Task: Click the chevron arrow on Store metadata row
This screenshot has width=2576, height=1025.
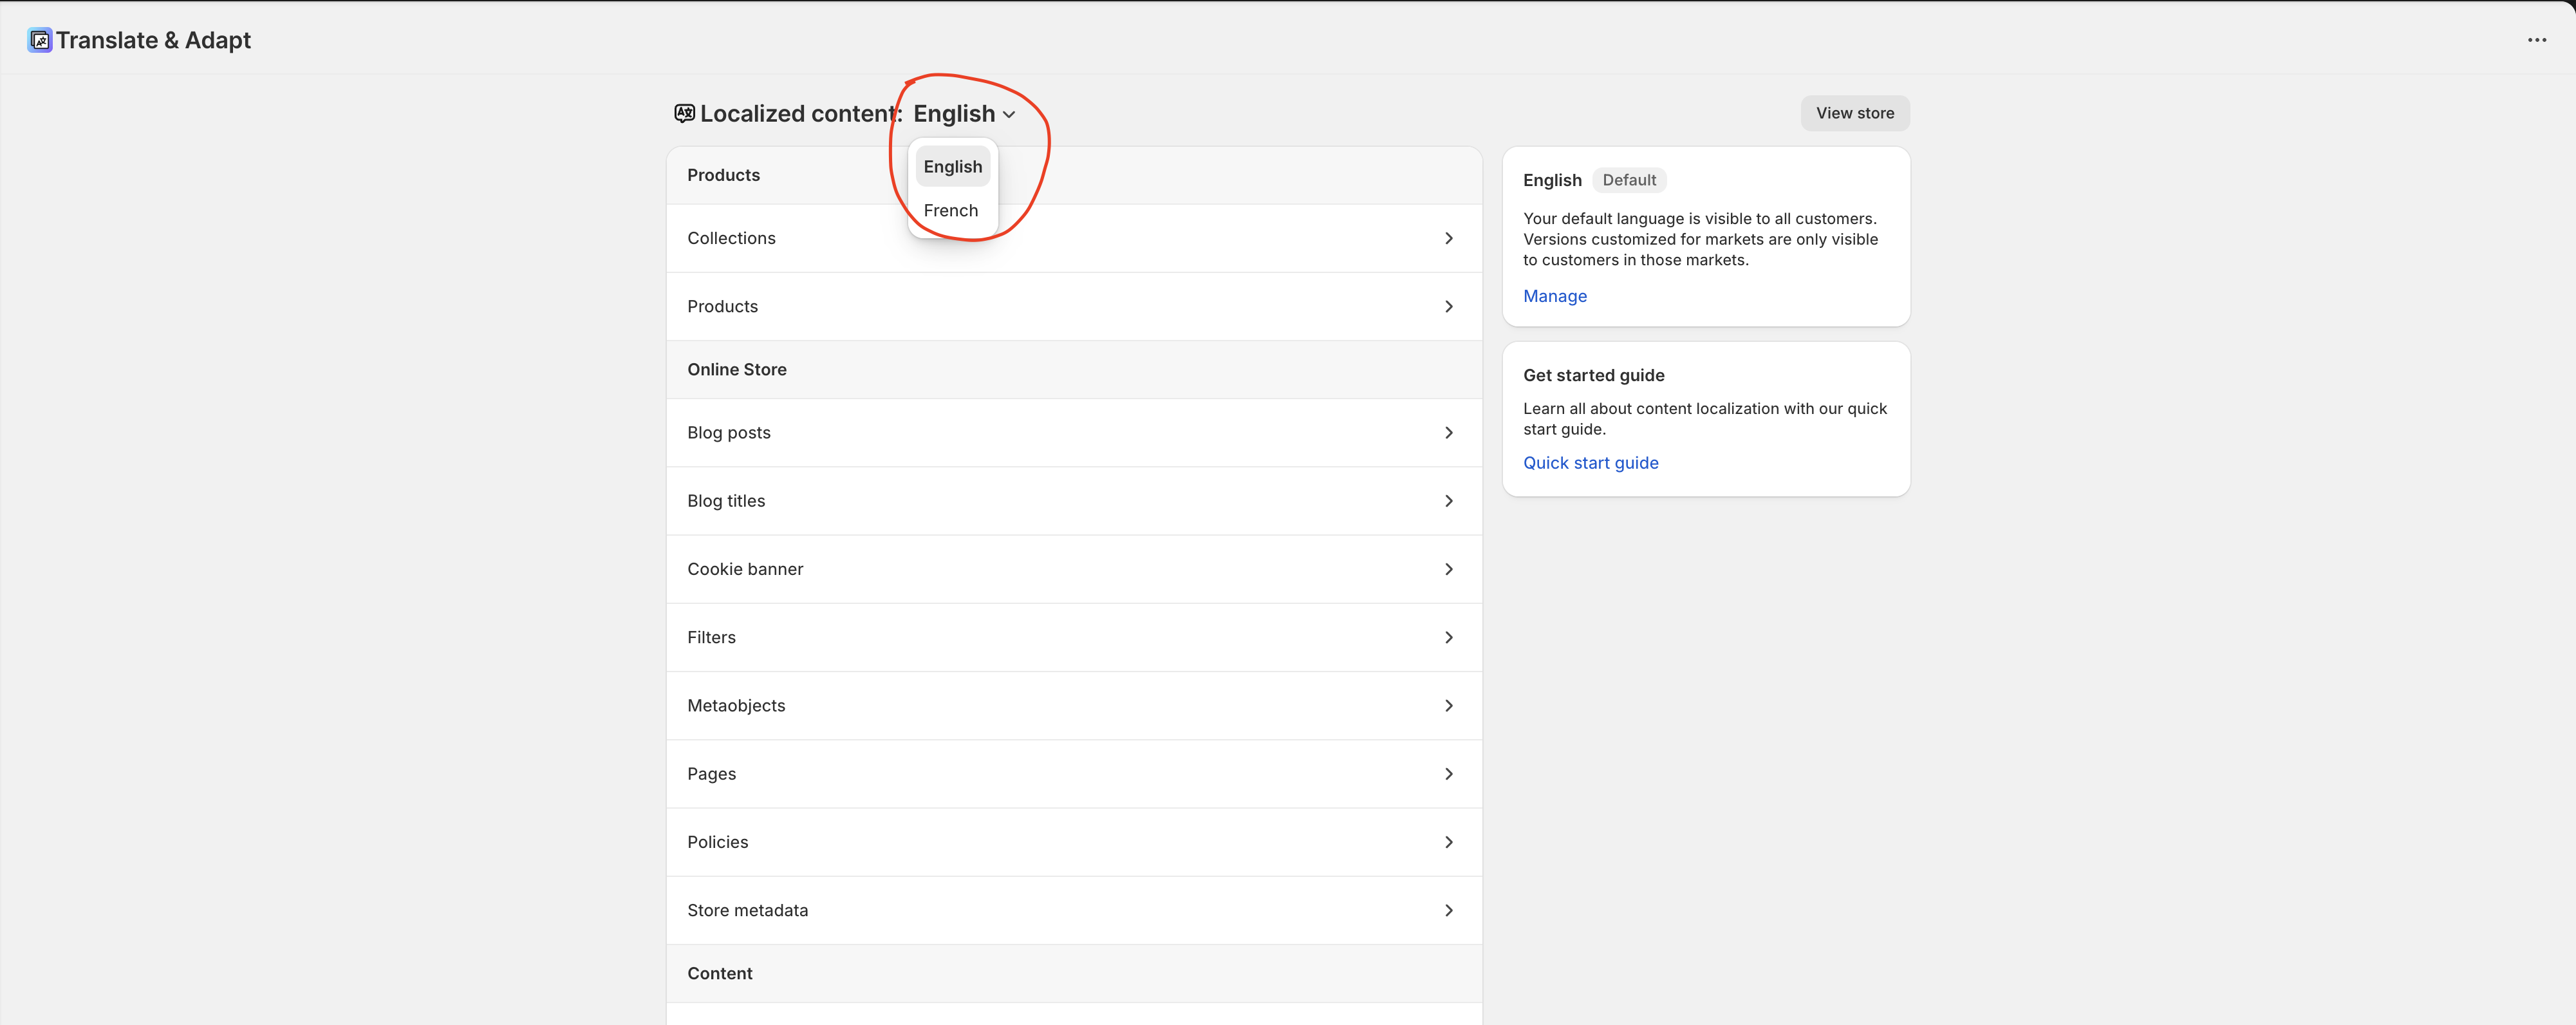Action: coord(1448,910)
